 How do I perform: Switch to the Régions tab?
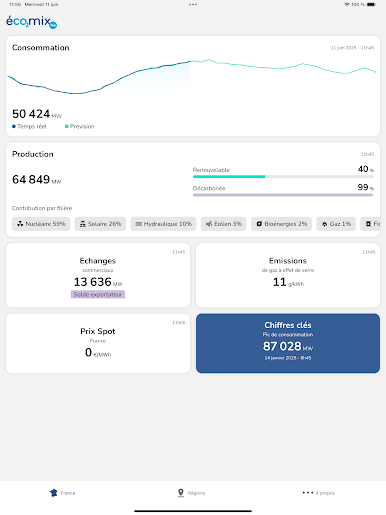click(191, 493)
